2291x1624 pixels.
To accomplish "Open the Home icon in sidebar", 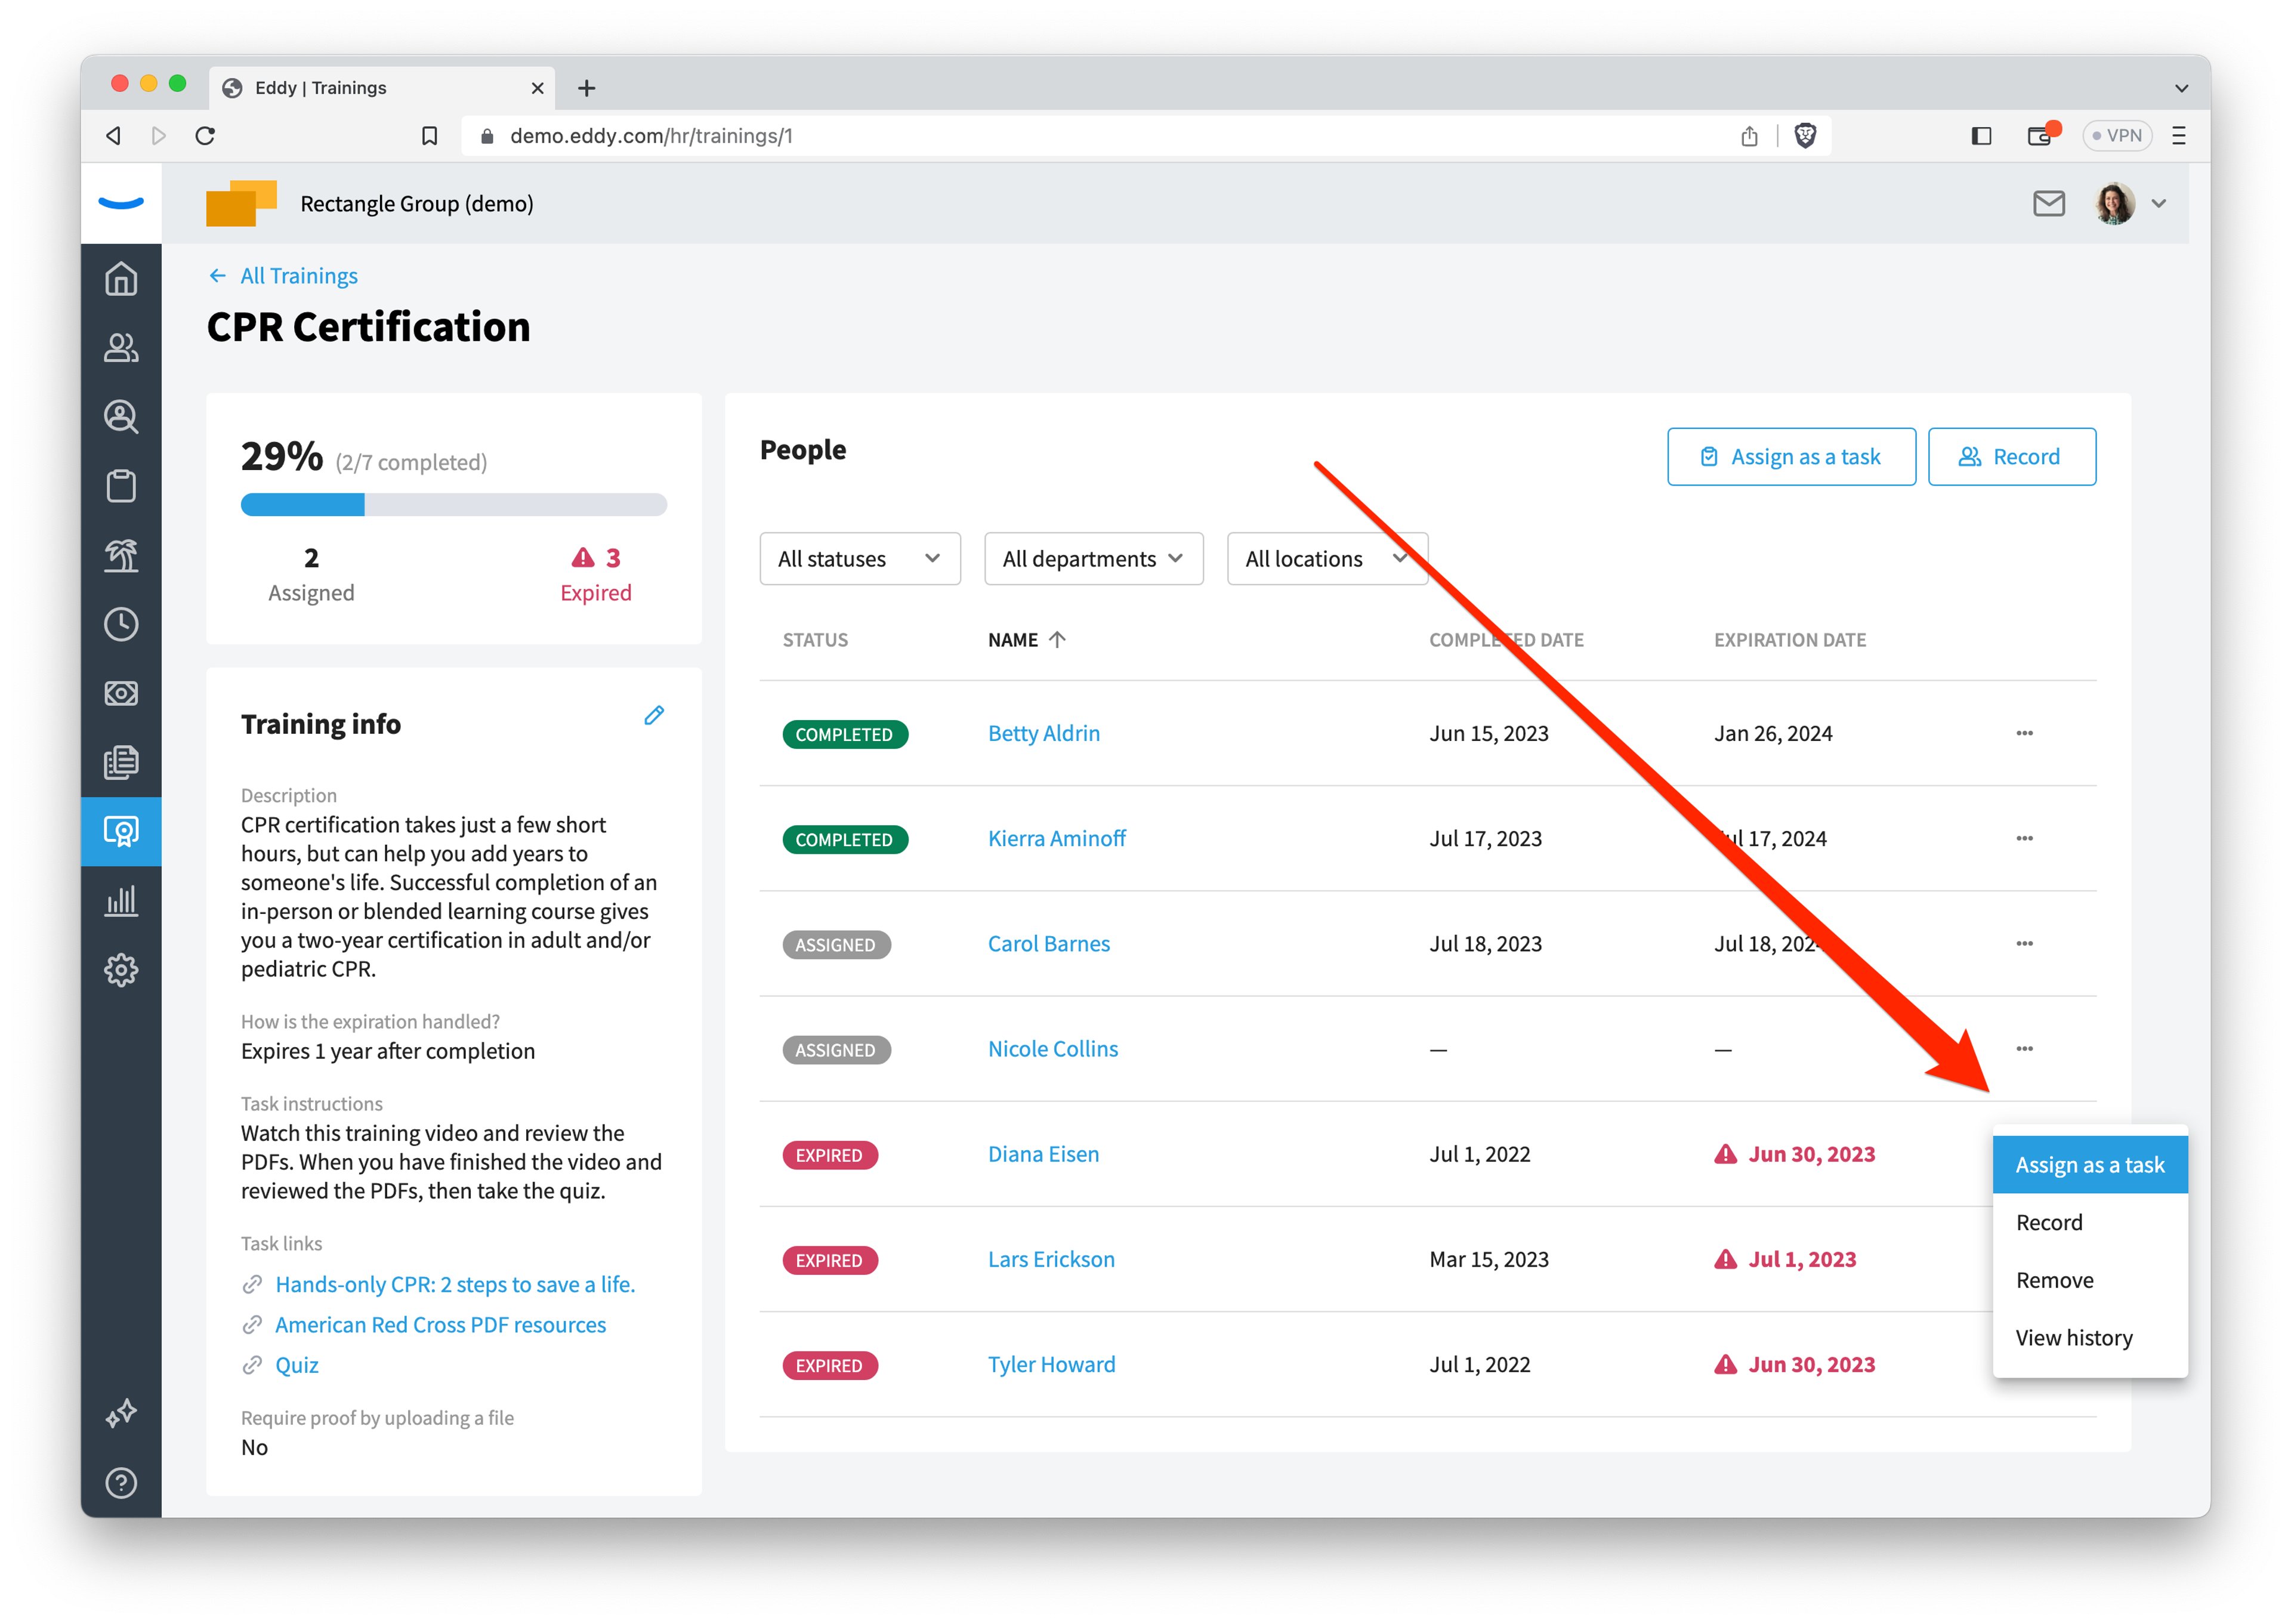I will (x=121, y=278).
